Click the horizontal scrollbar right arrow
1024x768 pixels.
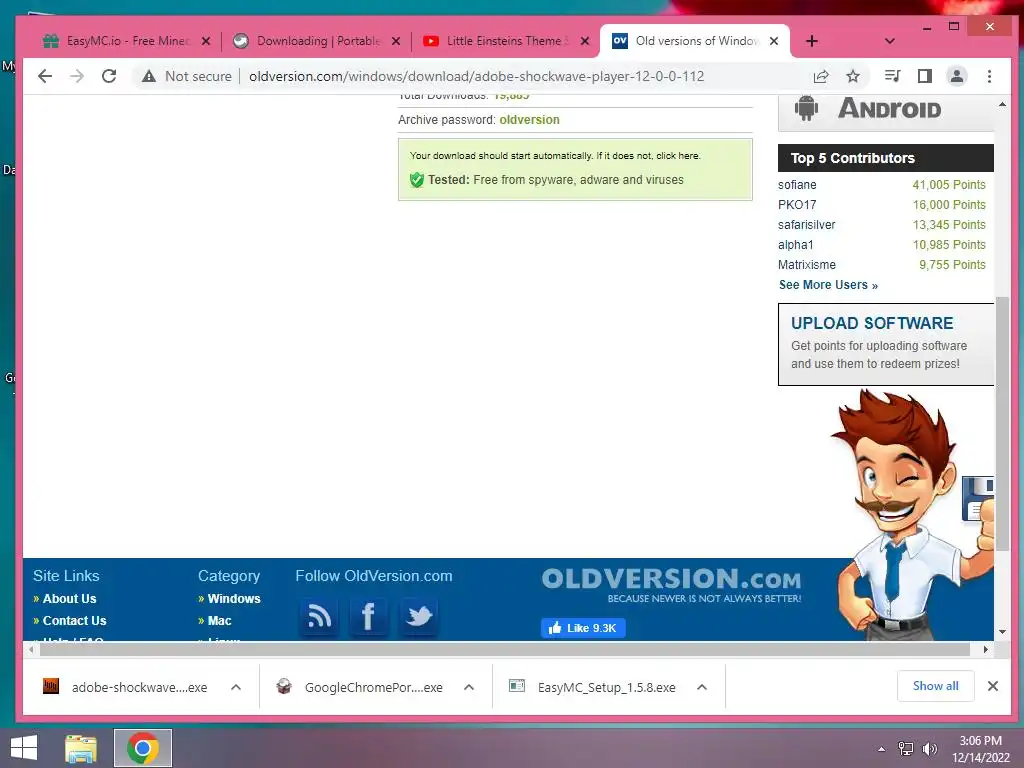pos(986,650)
